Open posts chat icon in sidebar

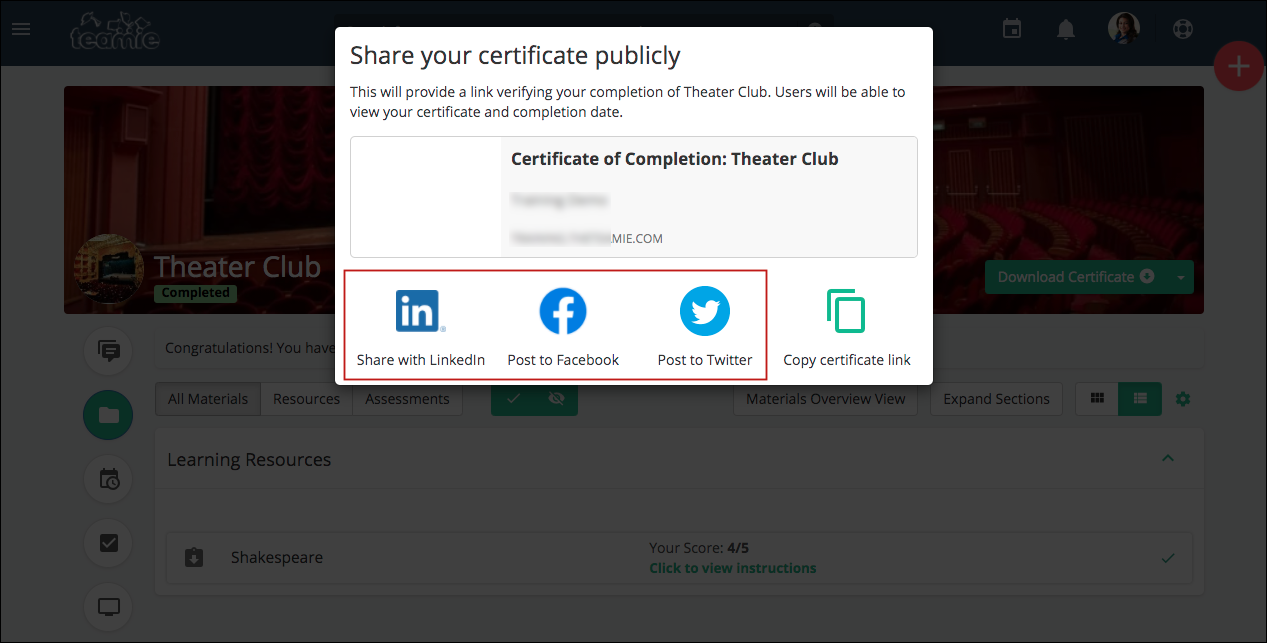[108, 351]
